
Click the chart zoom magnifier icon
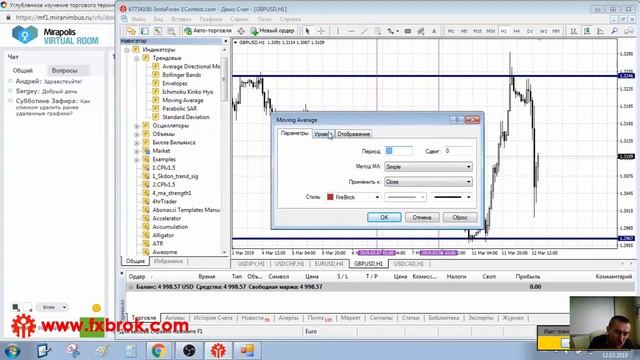[614, 31]
